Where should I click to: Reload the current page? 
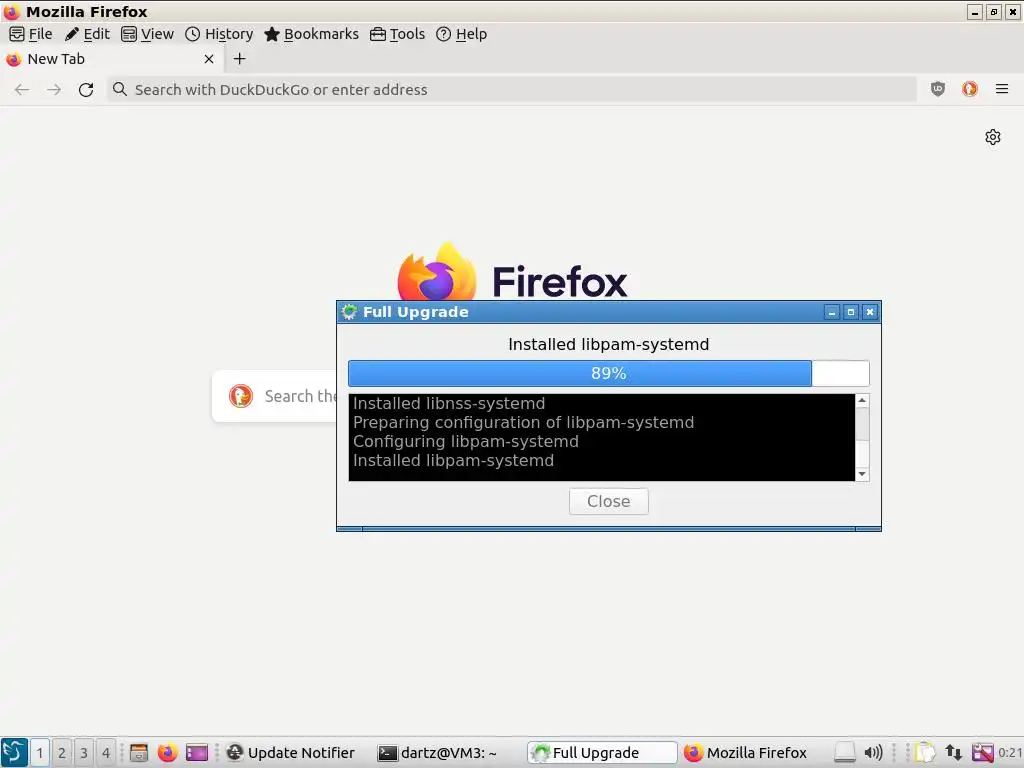coord(86,89)
